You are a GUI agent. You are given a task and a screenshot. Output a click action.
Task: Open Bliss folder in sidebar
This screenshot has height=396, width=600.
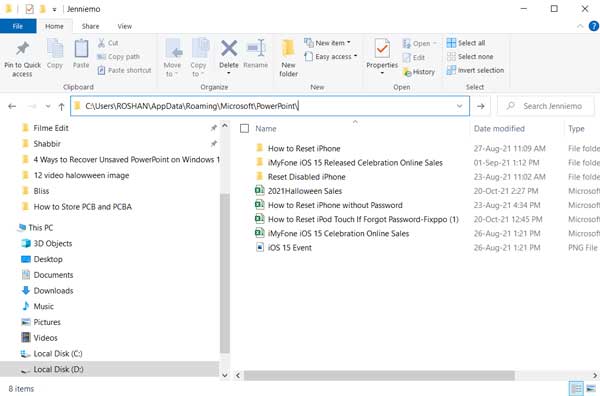pyautogui.click(x=41, y=191)
